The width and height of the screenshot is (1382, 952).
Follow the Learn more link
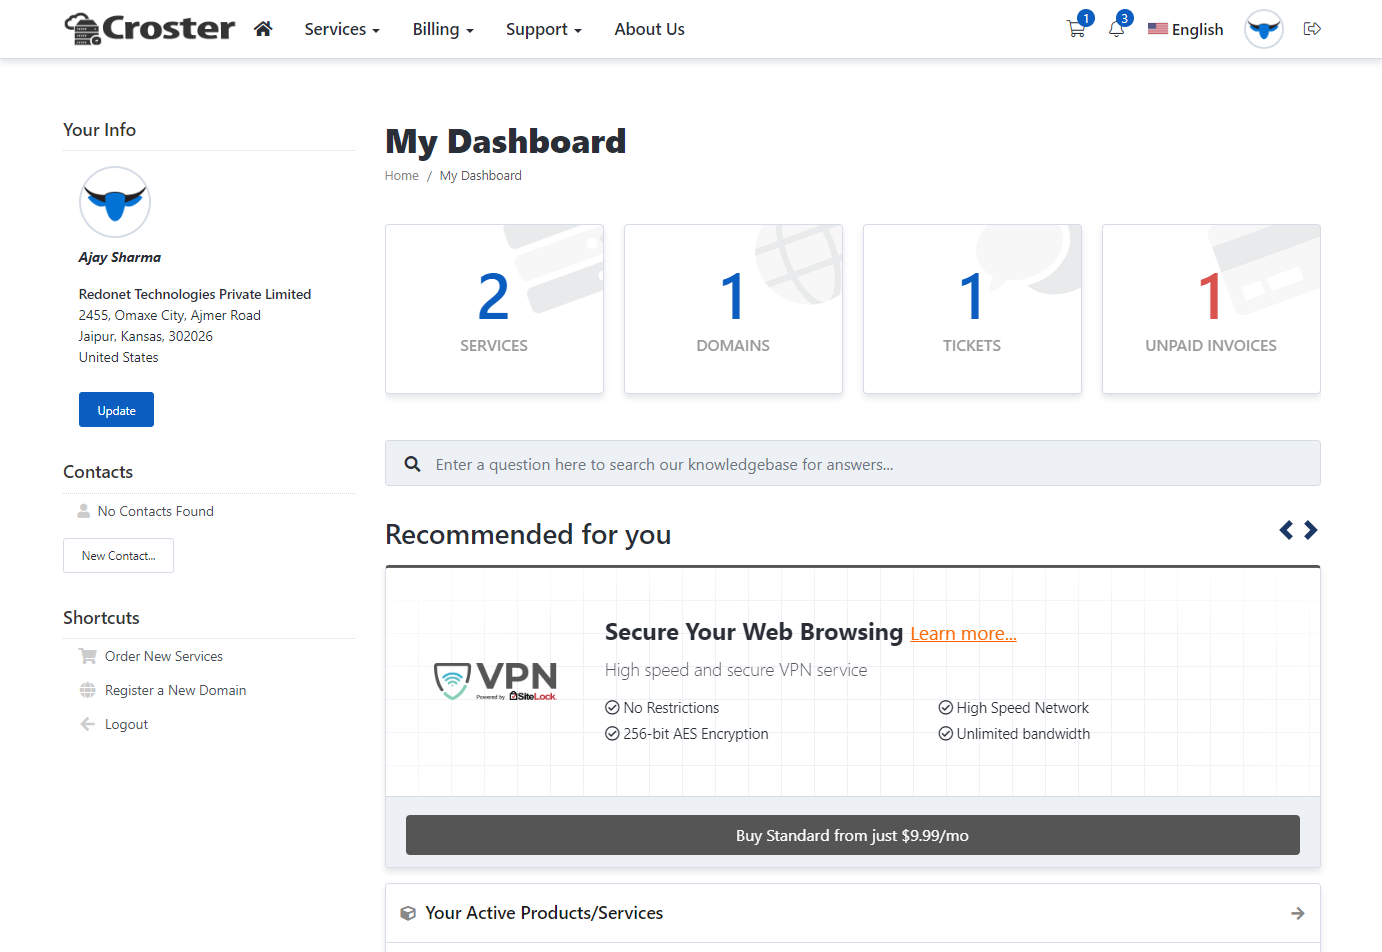[963, 634]
